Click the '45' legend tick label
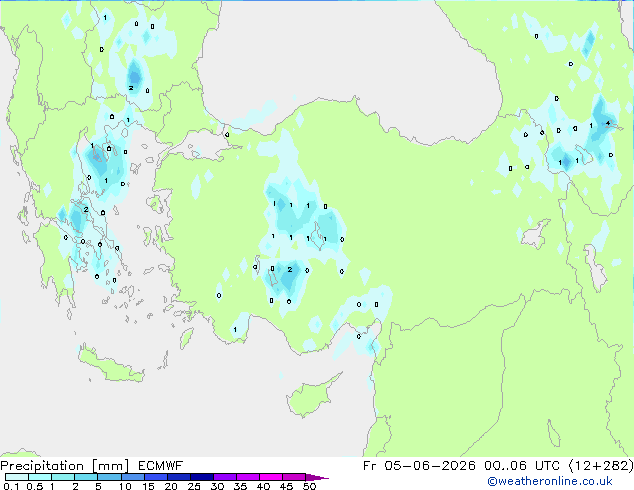 286,486
